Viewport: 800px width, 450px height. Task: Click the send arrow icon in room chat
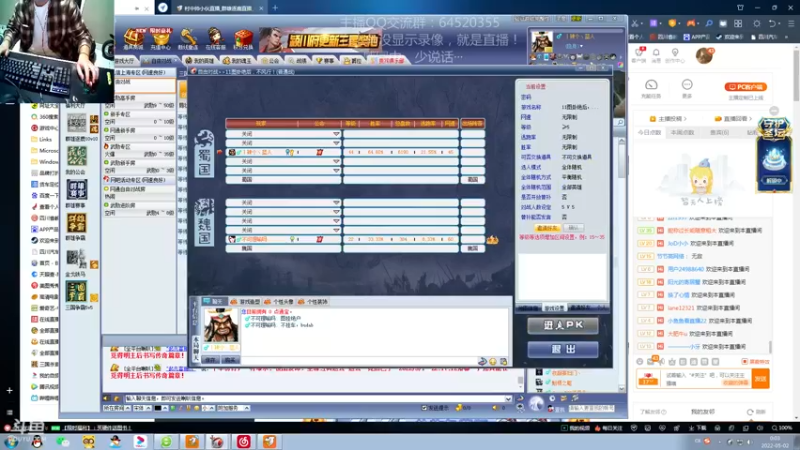482,361
